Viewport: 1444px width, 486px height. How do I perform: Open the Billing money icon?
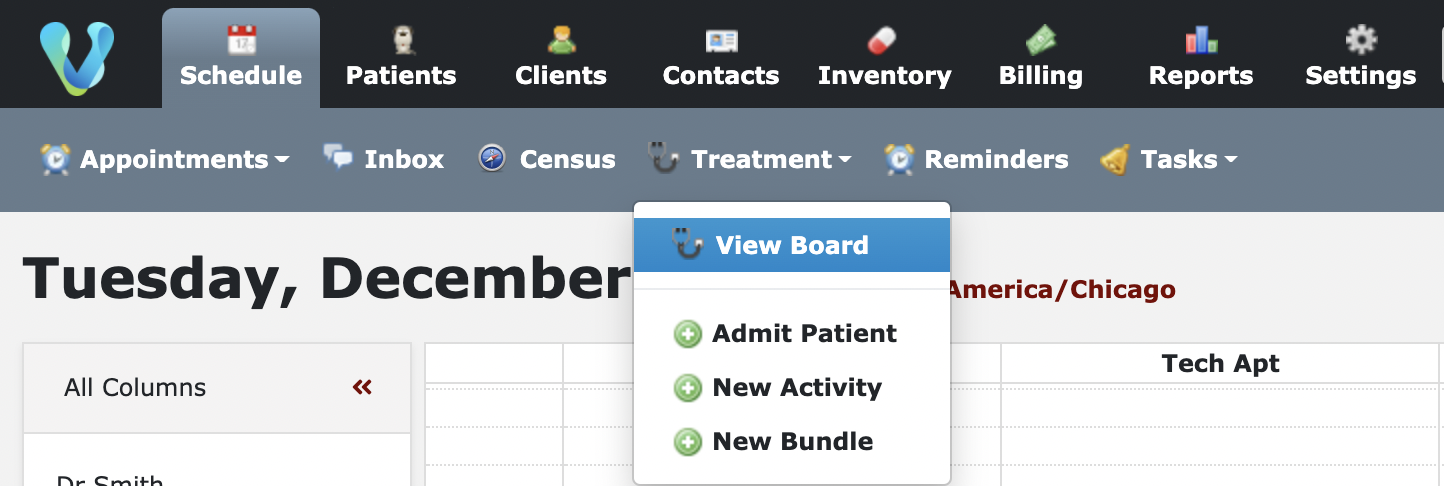pos(1040,41)
